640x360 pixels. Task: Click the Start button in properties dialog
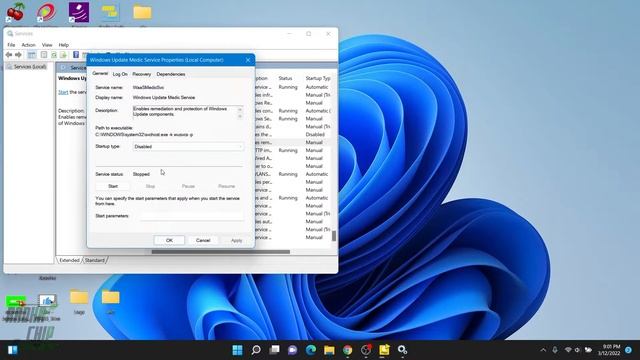113,186
